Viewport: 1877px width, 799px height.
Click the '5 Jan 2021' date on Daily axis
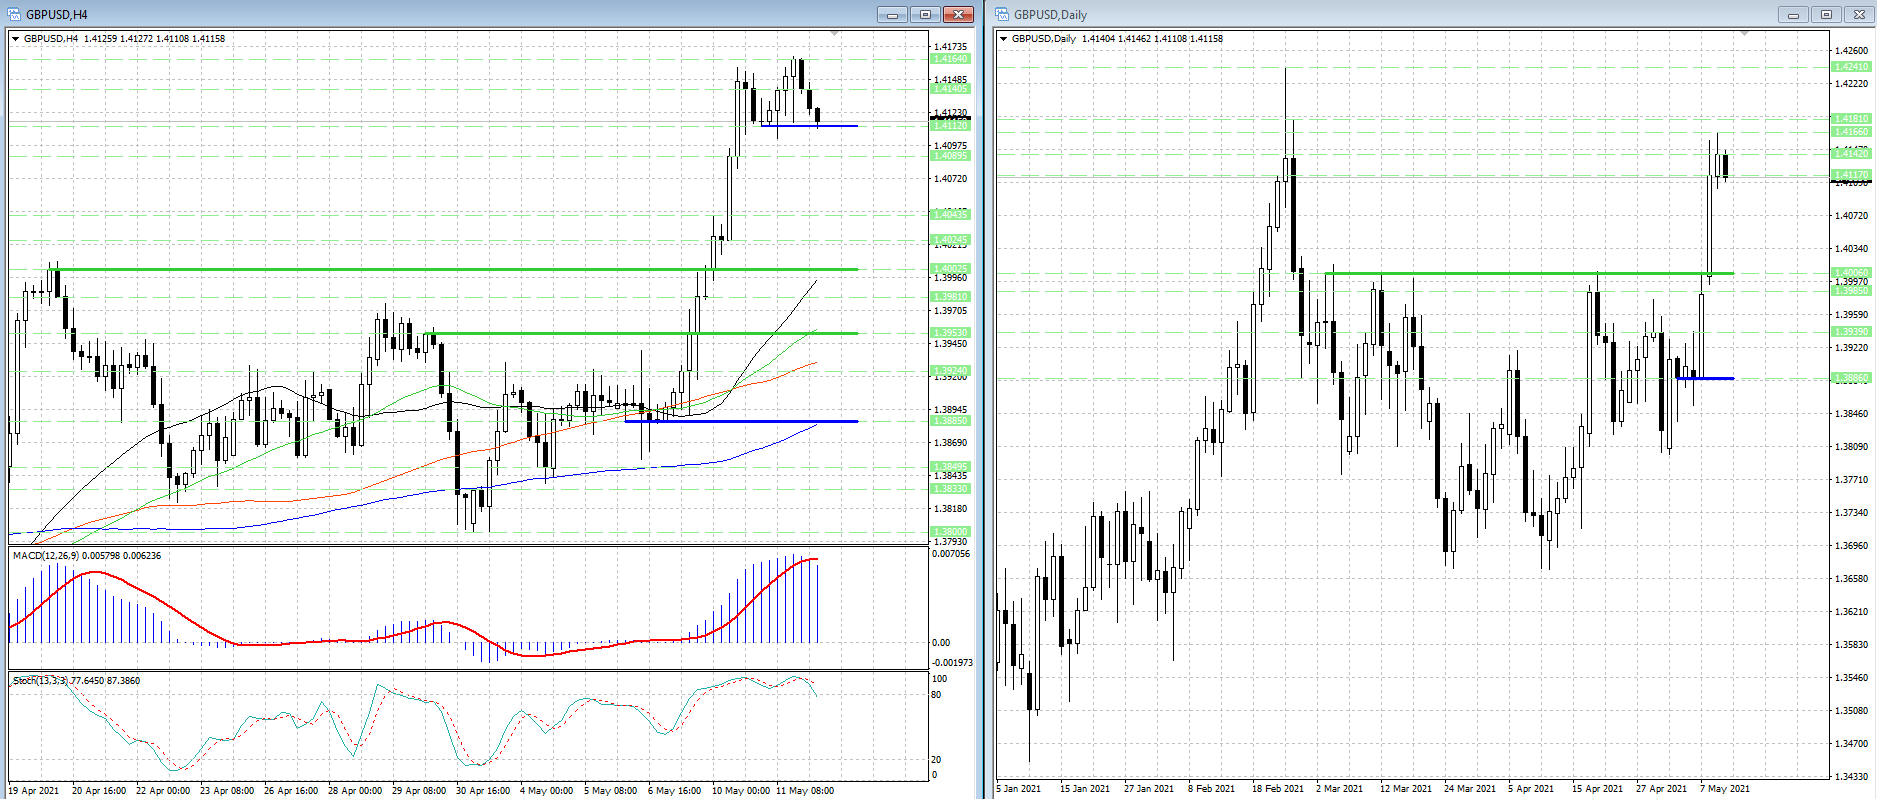pos(1019,788)
